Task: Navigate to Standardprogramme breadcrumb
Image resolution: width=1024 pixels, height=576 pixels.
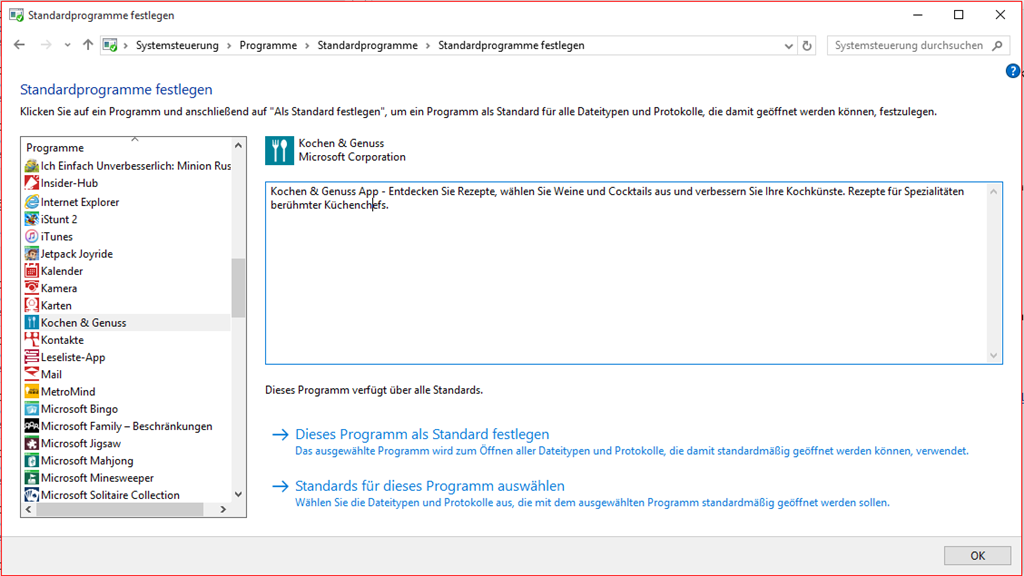Action: tap(367, 46)
